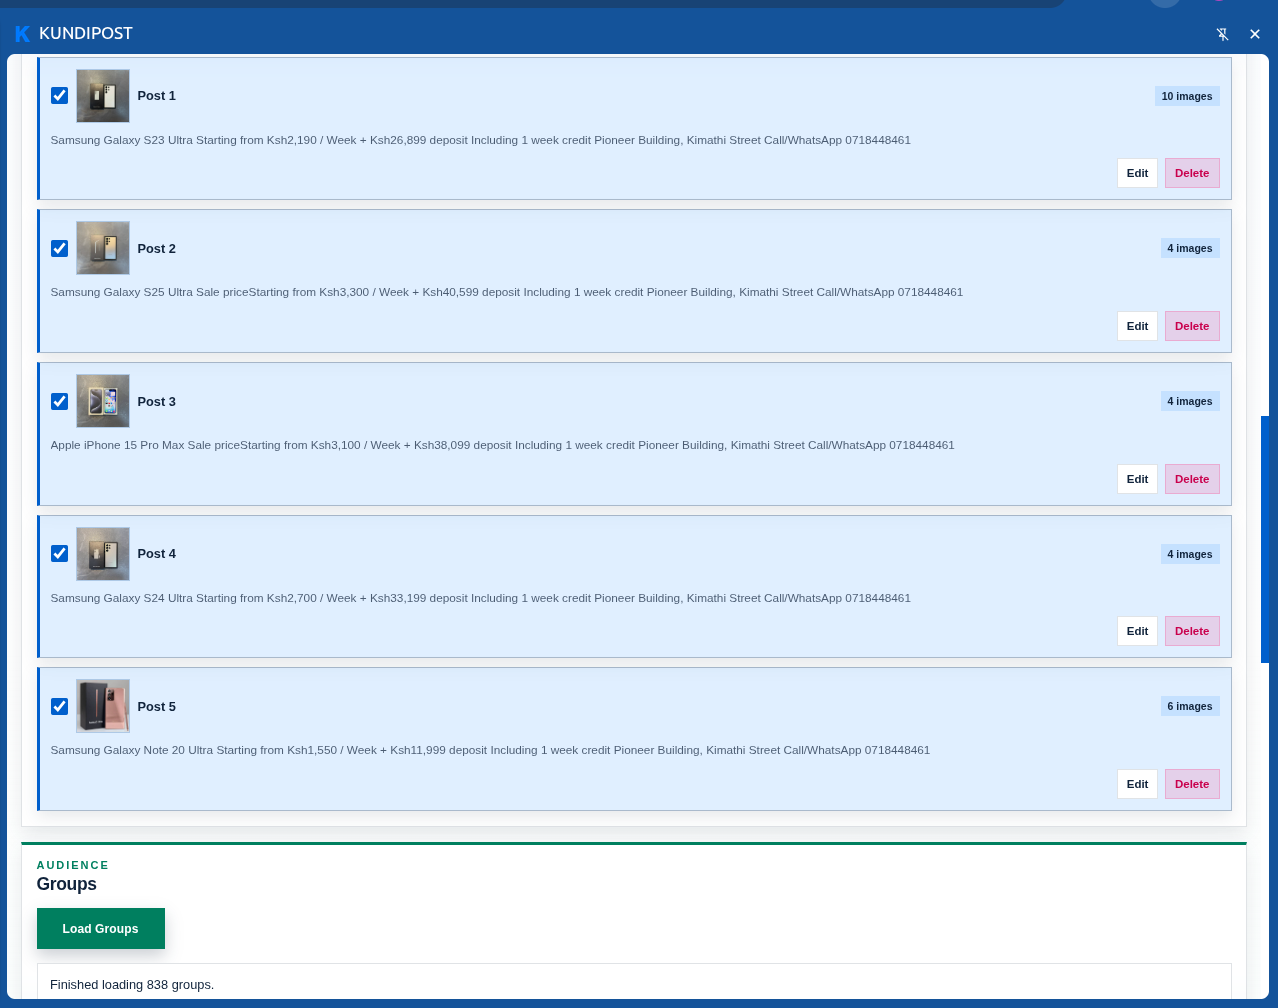
Task: Click the Load Groups button
Action: (101, 929)
